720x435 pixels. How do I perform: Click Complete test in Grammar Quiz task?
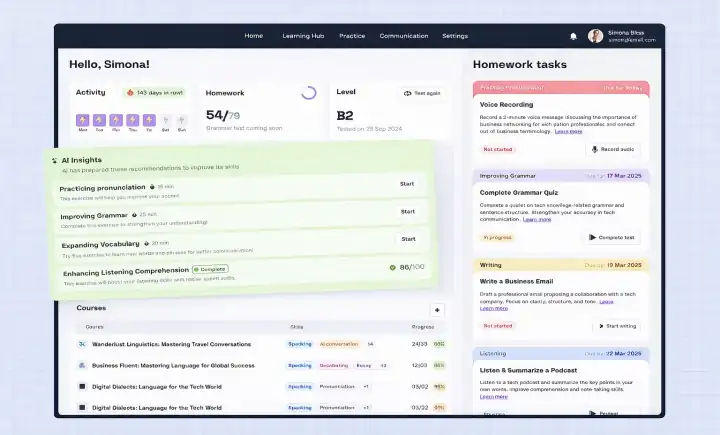pyautogui.click(x=612, y=237)
